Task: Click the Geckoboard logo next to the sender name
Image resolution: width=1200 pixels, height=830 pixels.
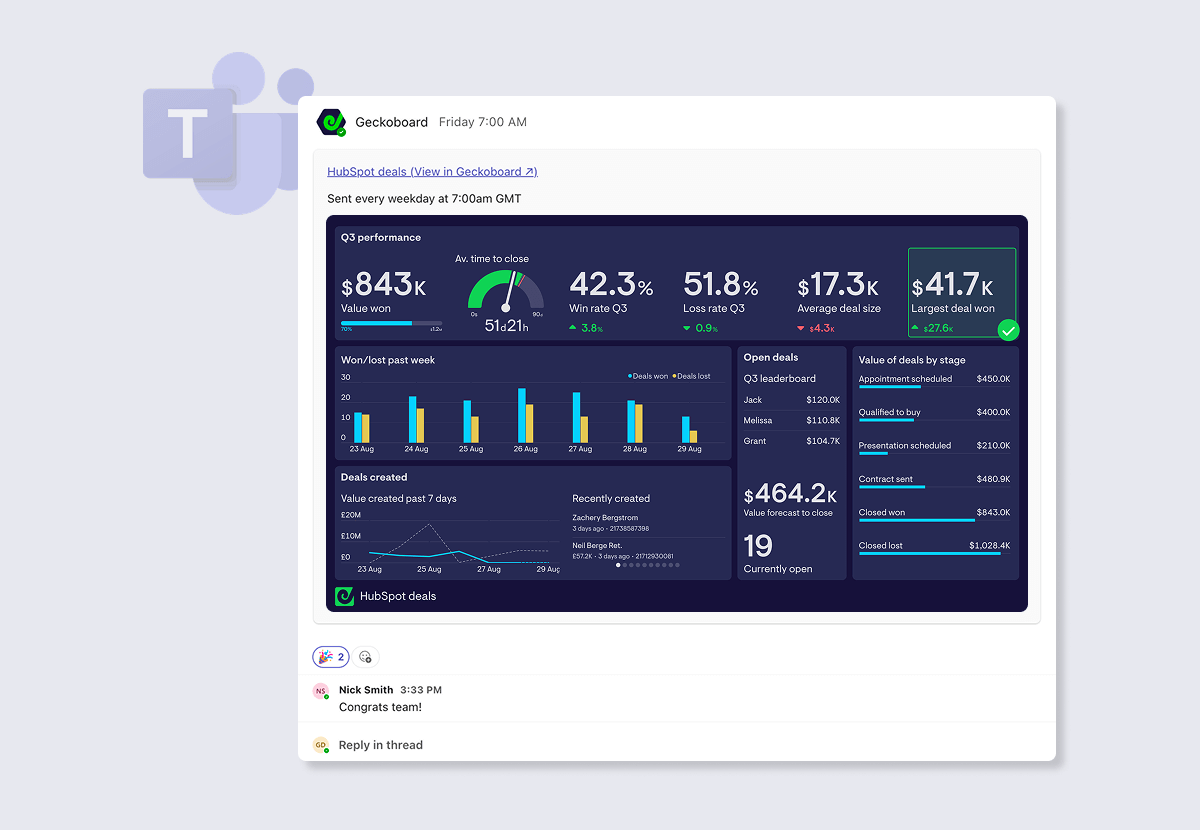Action: click(x=331, y=122)
